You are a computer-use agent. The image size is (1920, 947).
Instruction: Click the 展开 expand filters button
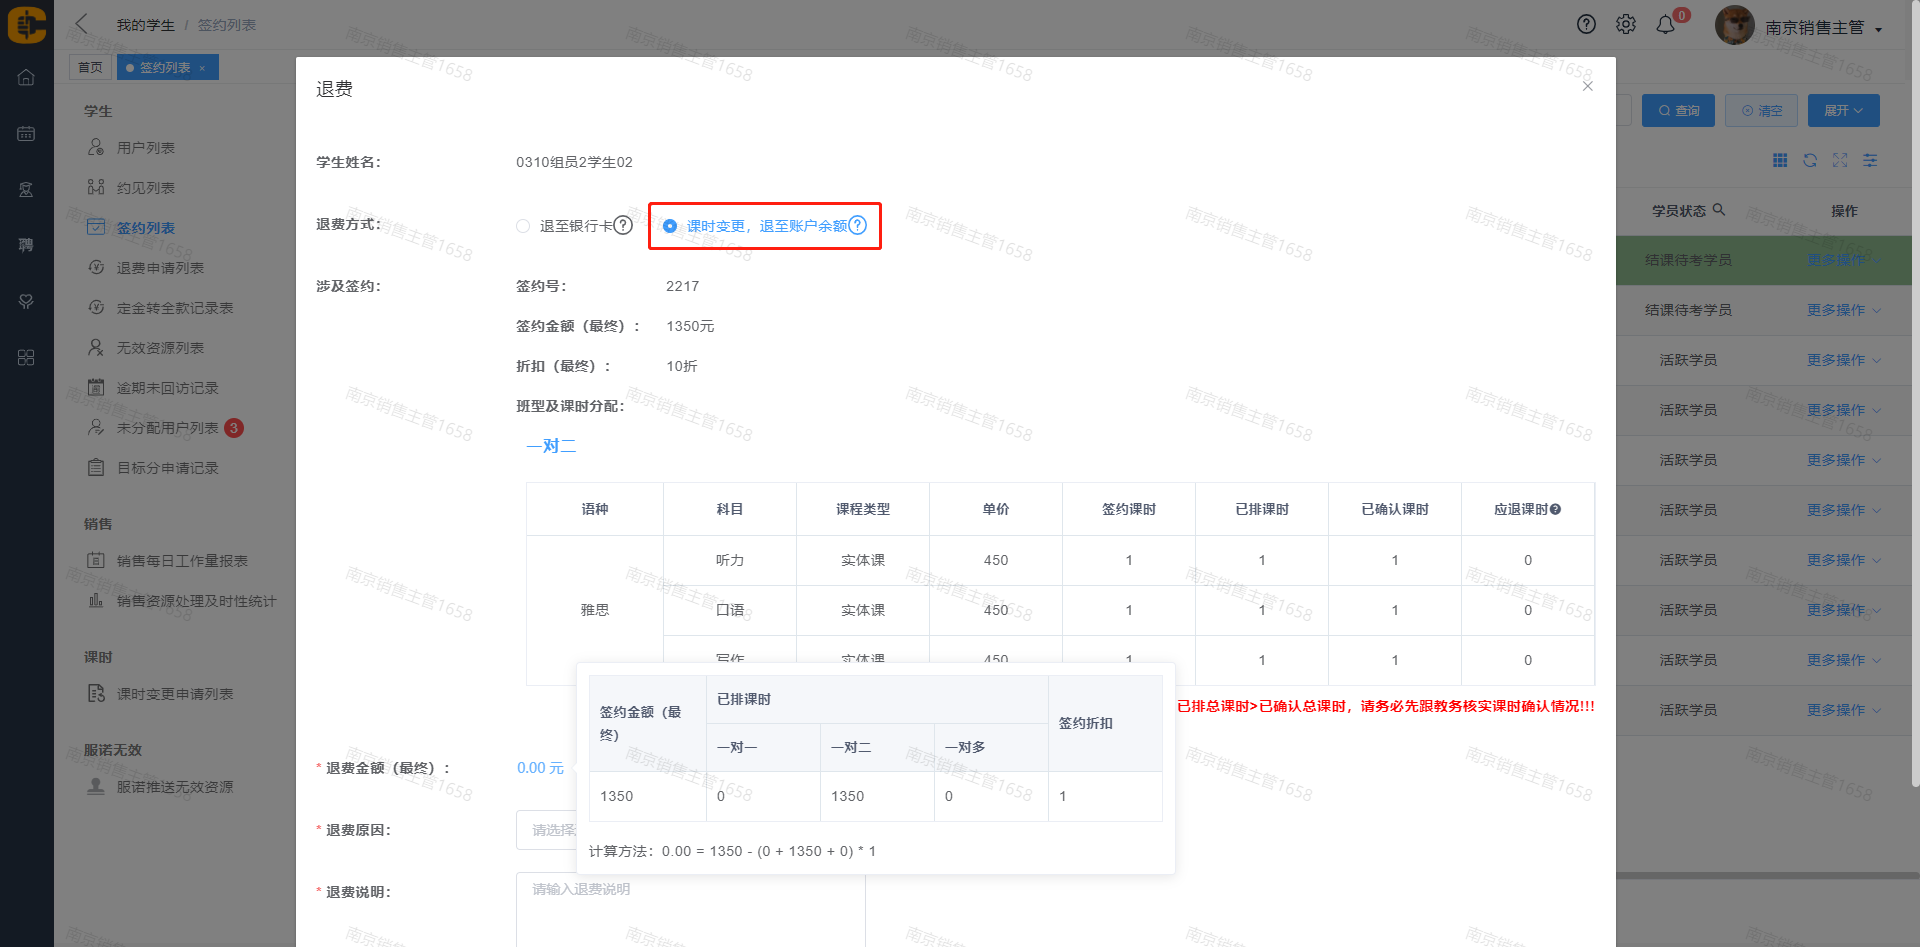point(1843,111)
